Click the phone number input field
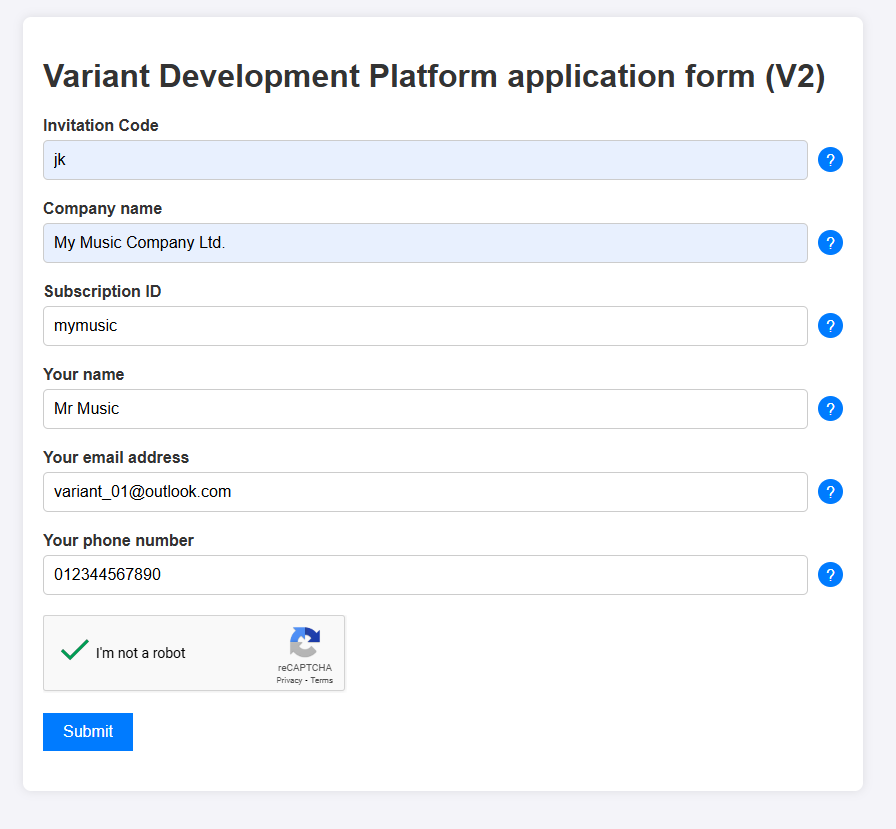Screen dimensions: 896x829 [x=425, y=575]
